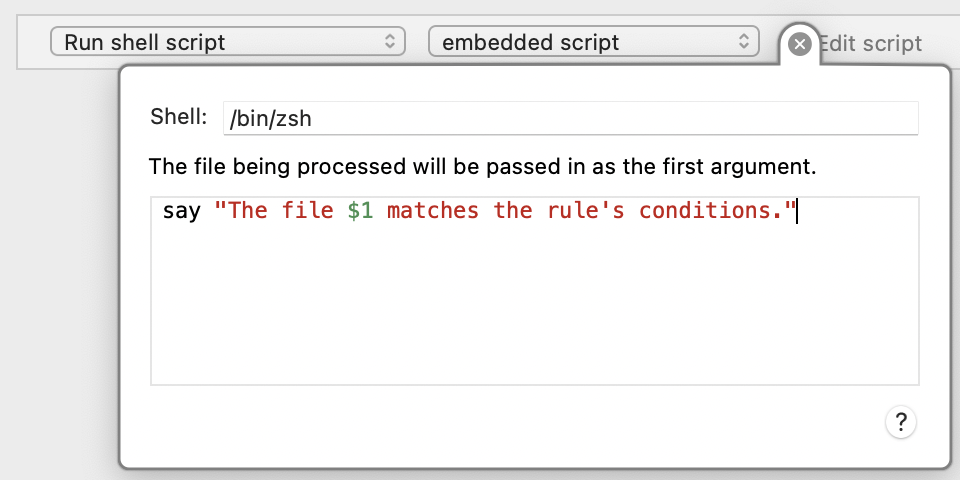The height and width of the screenshot is (480, 960).
Task: Click the Edit script button
Action: click(x=870, y=43)
